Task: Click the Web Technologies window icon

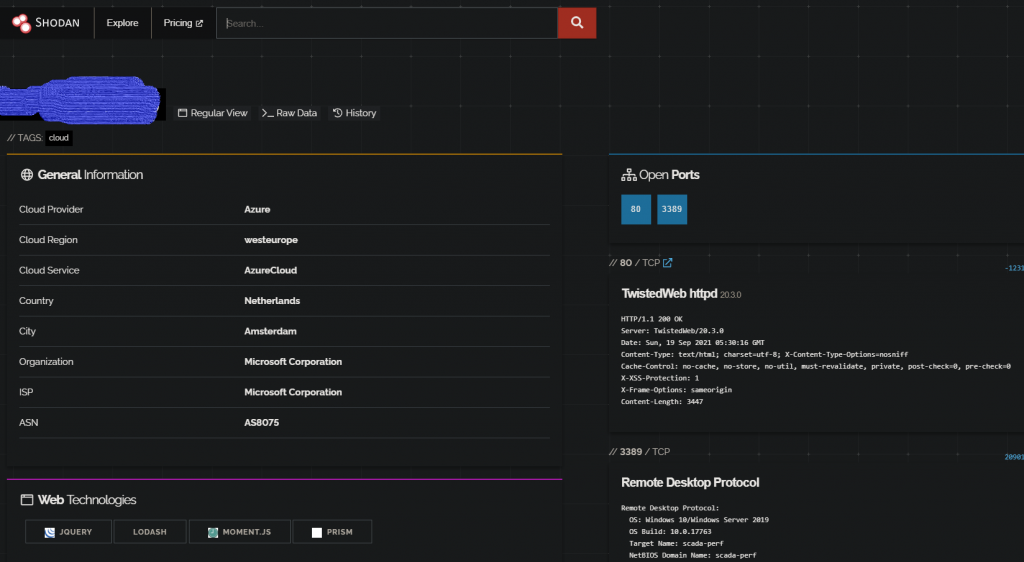Action: point(27,499)
